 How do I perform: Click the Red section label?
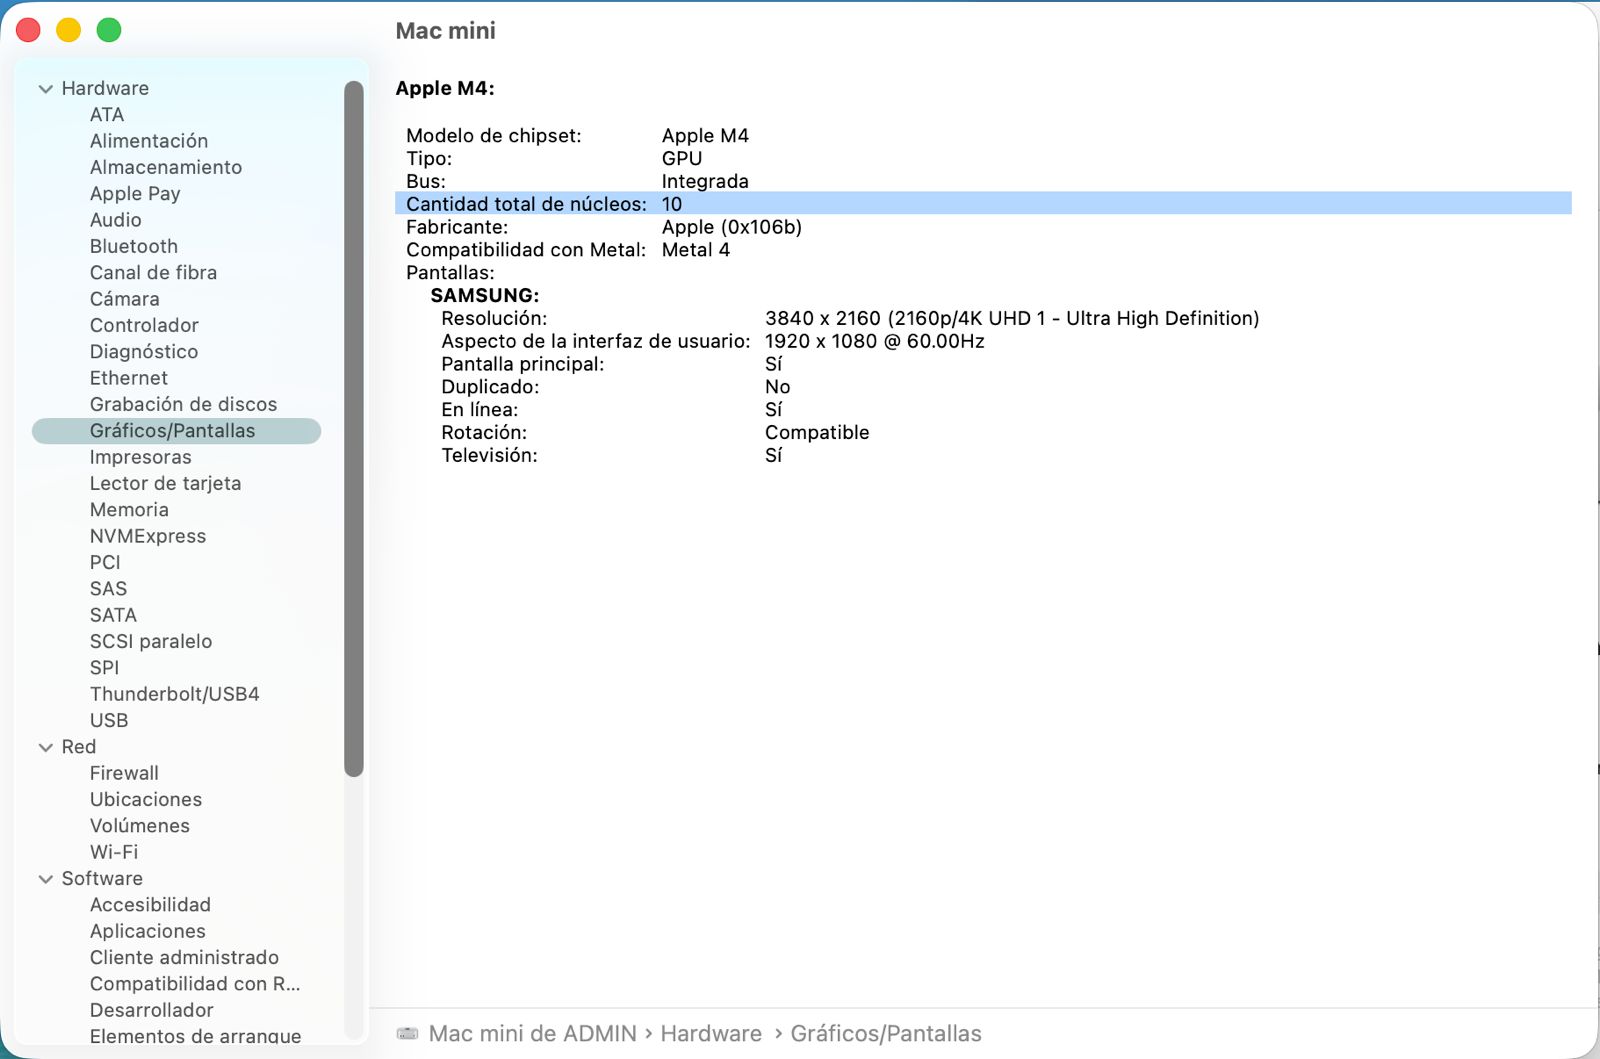click(79, 747)
